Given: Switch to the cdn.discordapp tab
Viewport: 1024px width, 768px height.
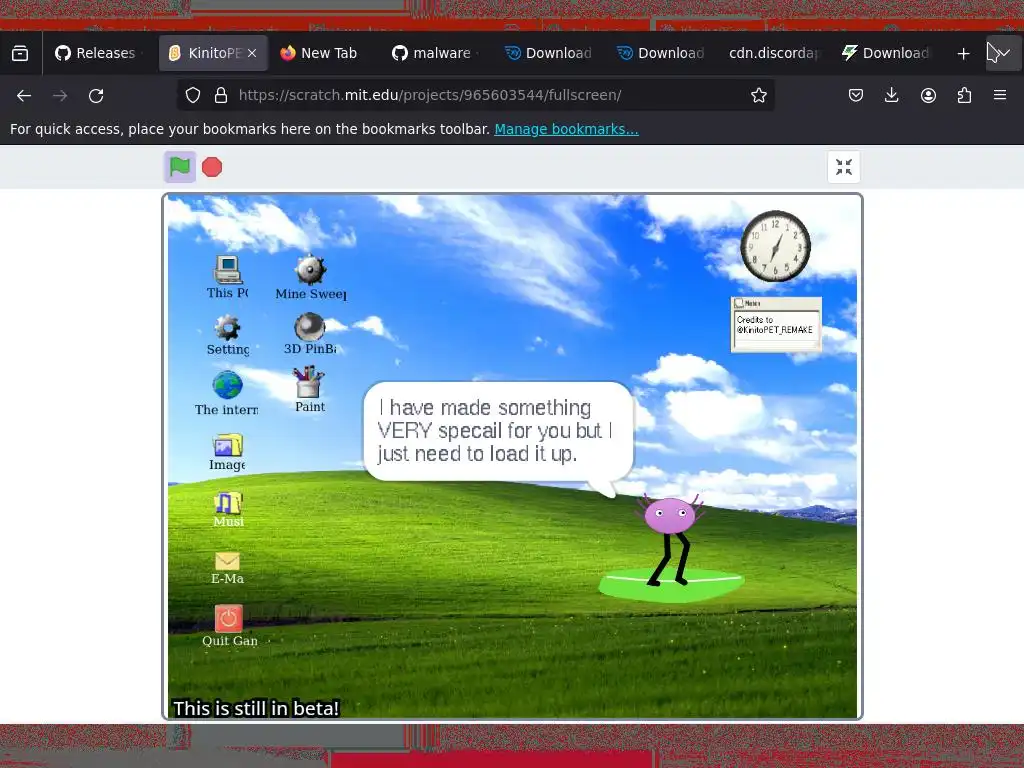Looking at the screenshot, I should 774,53.
